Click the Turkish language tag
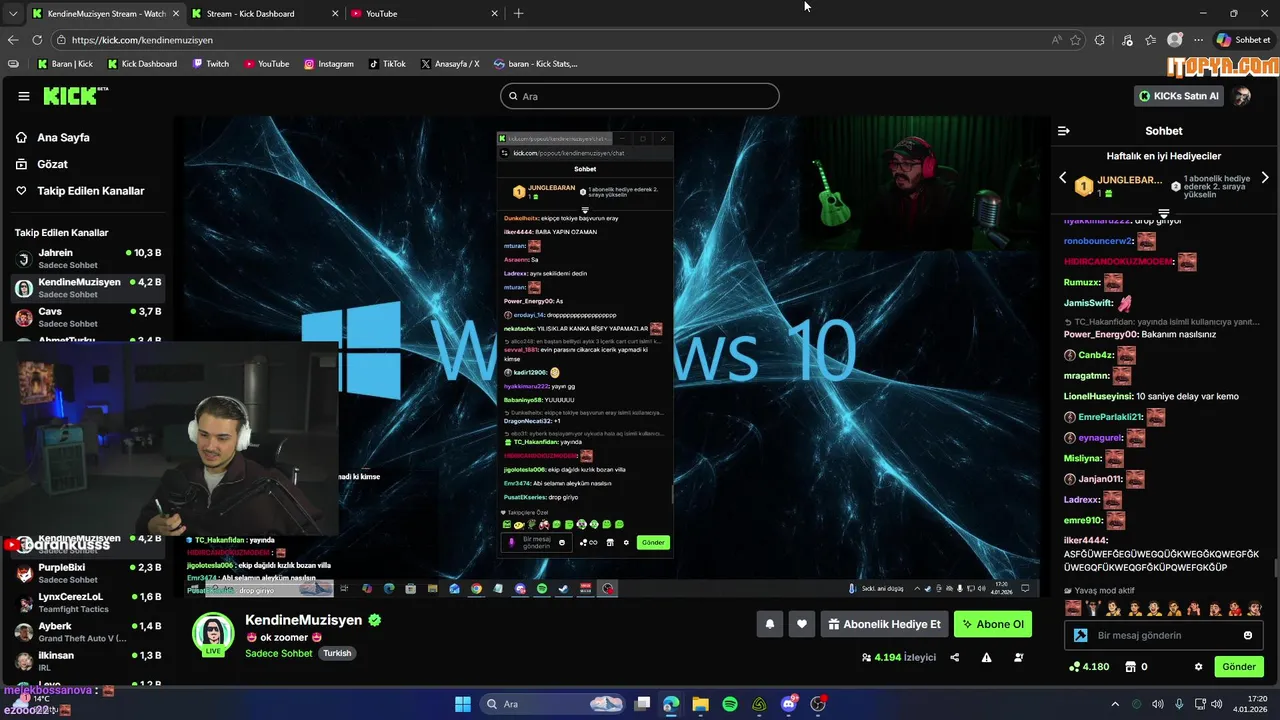The width and height of the screenshot is (1280, 720). (x=337, y=653)
